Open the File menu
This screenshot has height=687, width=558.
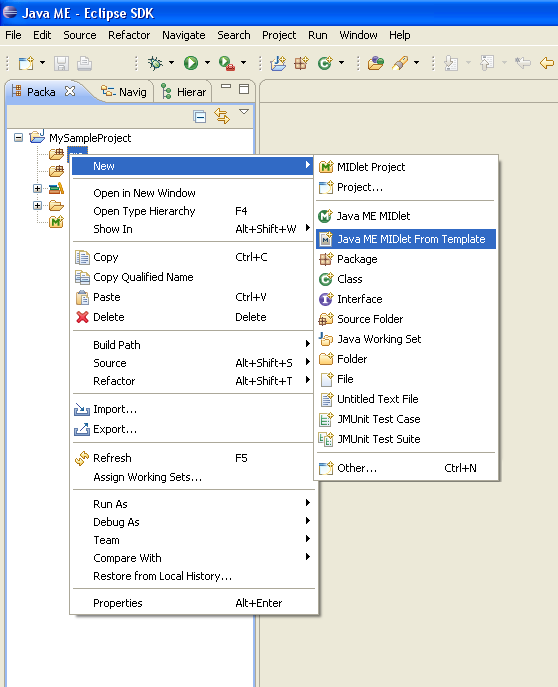[x=13, y=35]
